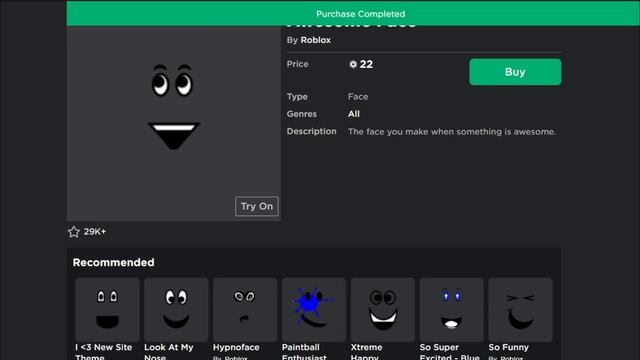Open the Look At My Nose thumbnail

[x=176, y=310]
